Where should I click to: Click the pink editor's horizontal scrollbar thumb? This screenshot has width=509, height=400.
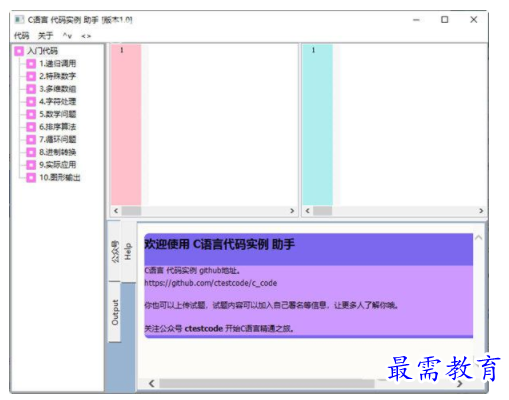click(x=131, y=211)
